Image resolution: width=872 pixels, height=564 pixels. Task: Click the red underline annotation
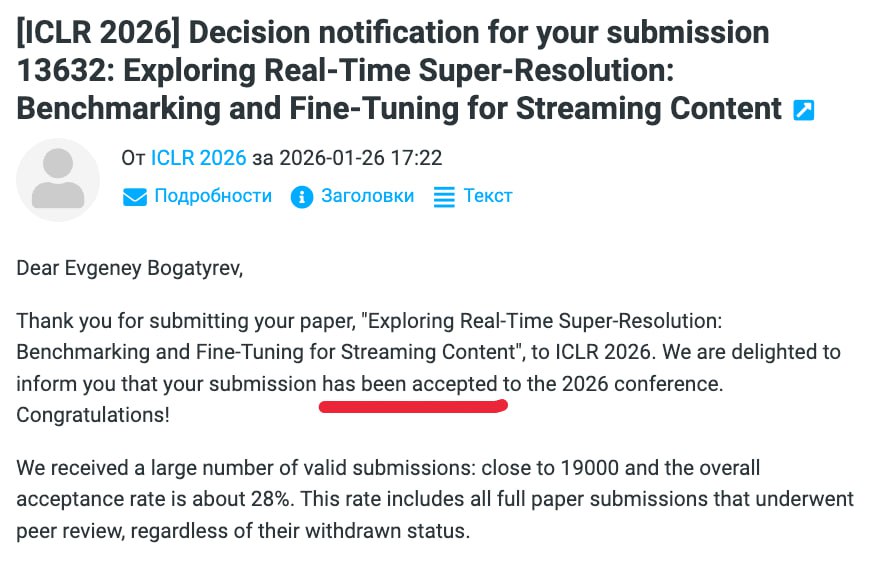point(413,406)
